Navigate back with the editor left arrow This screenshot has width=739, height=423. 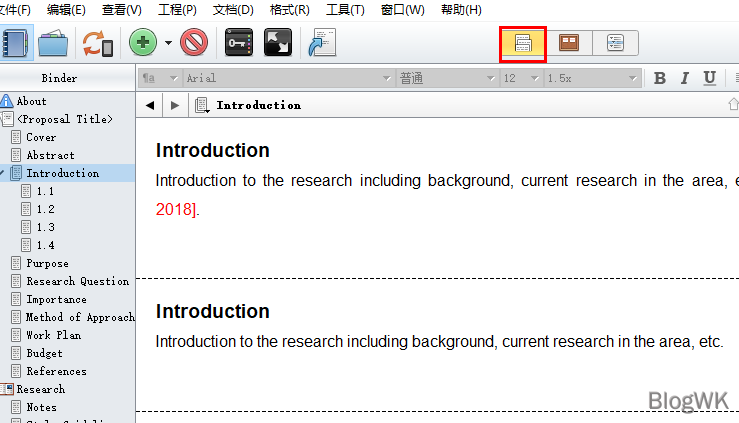[150, 105]
